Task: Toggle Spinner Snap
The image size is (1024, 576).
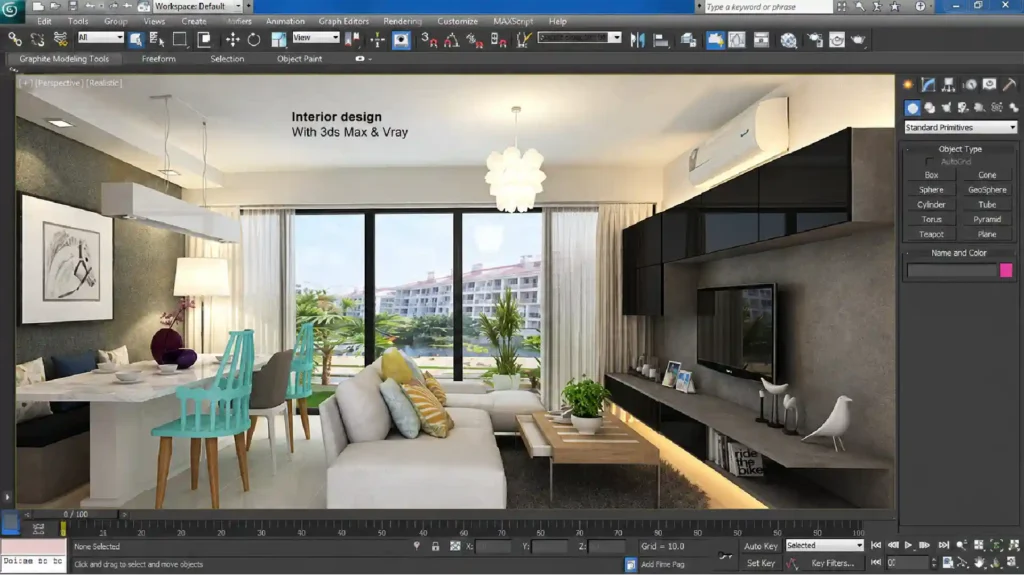Action: tap(499, 40)
